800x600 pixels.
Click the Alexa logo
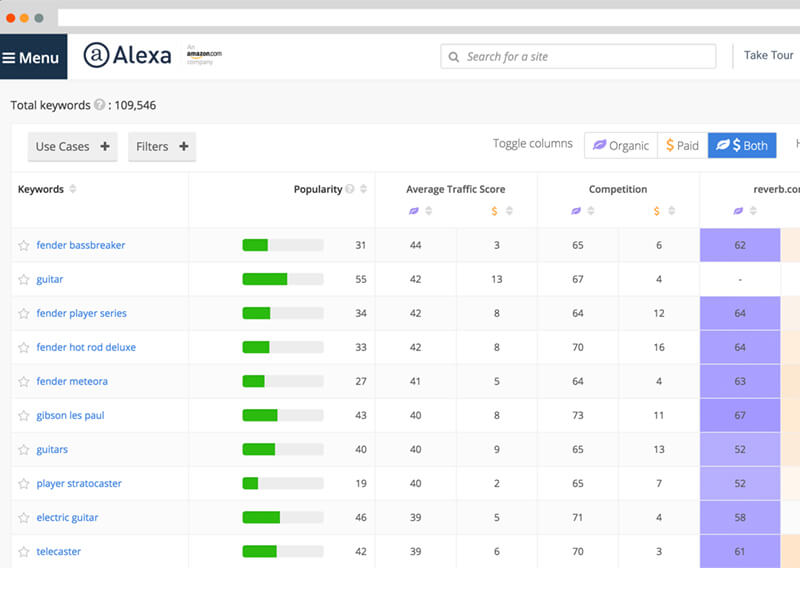tap(128, 55)
